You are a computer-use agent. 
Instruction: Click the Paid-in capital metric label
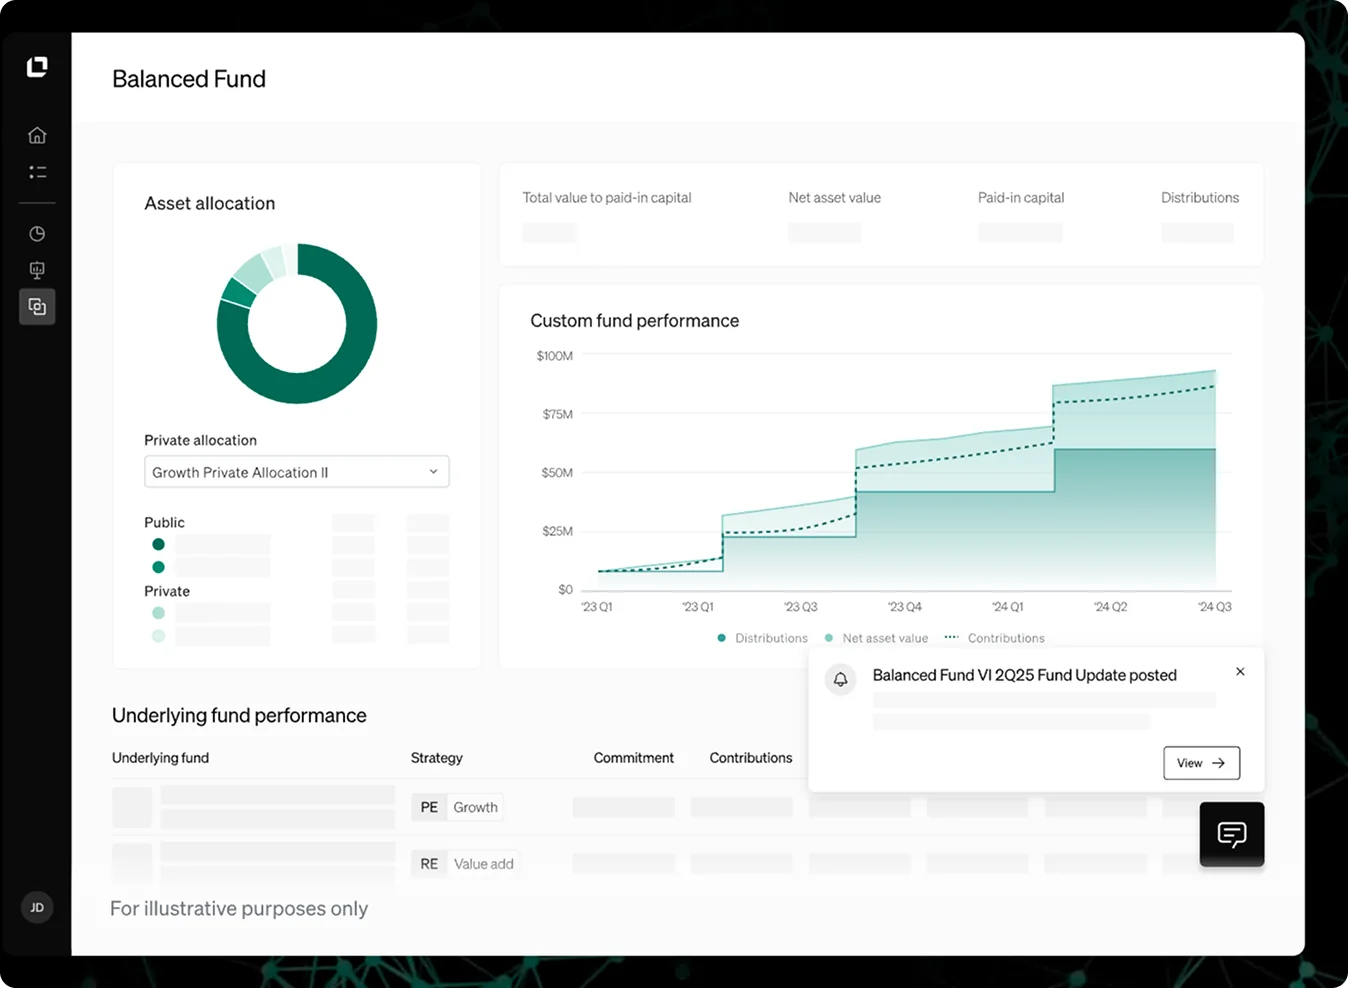(1021, 198)
